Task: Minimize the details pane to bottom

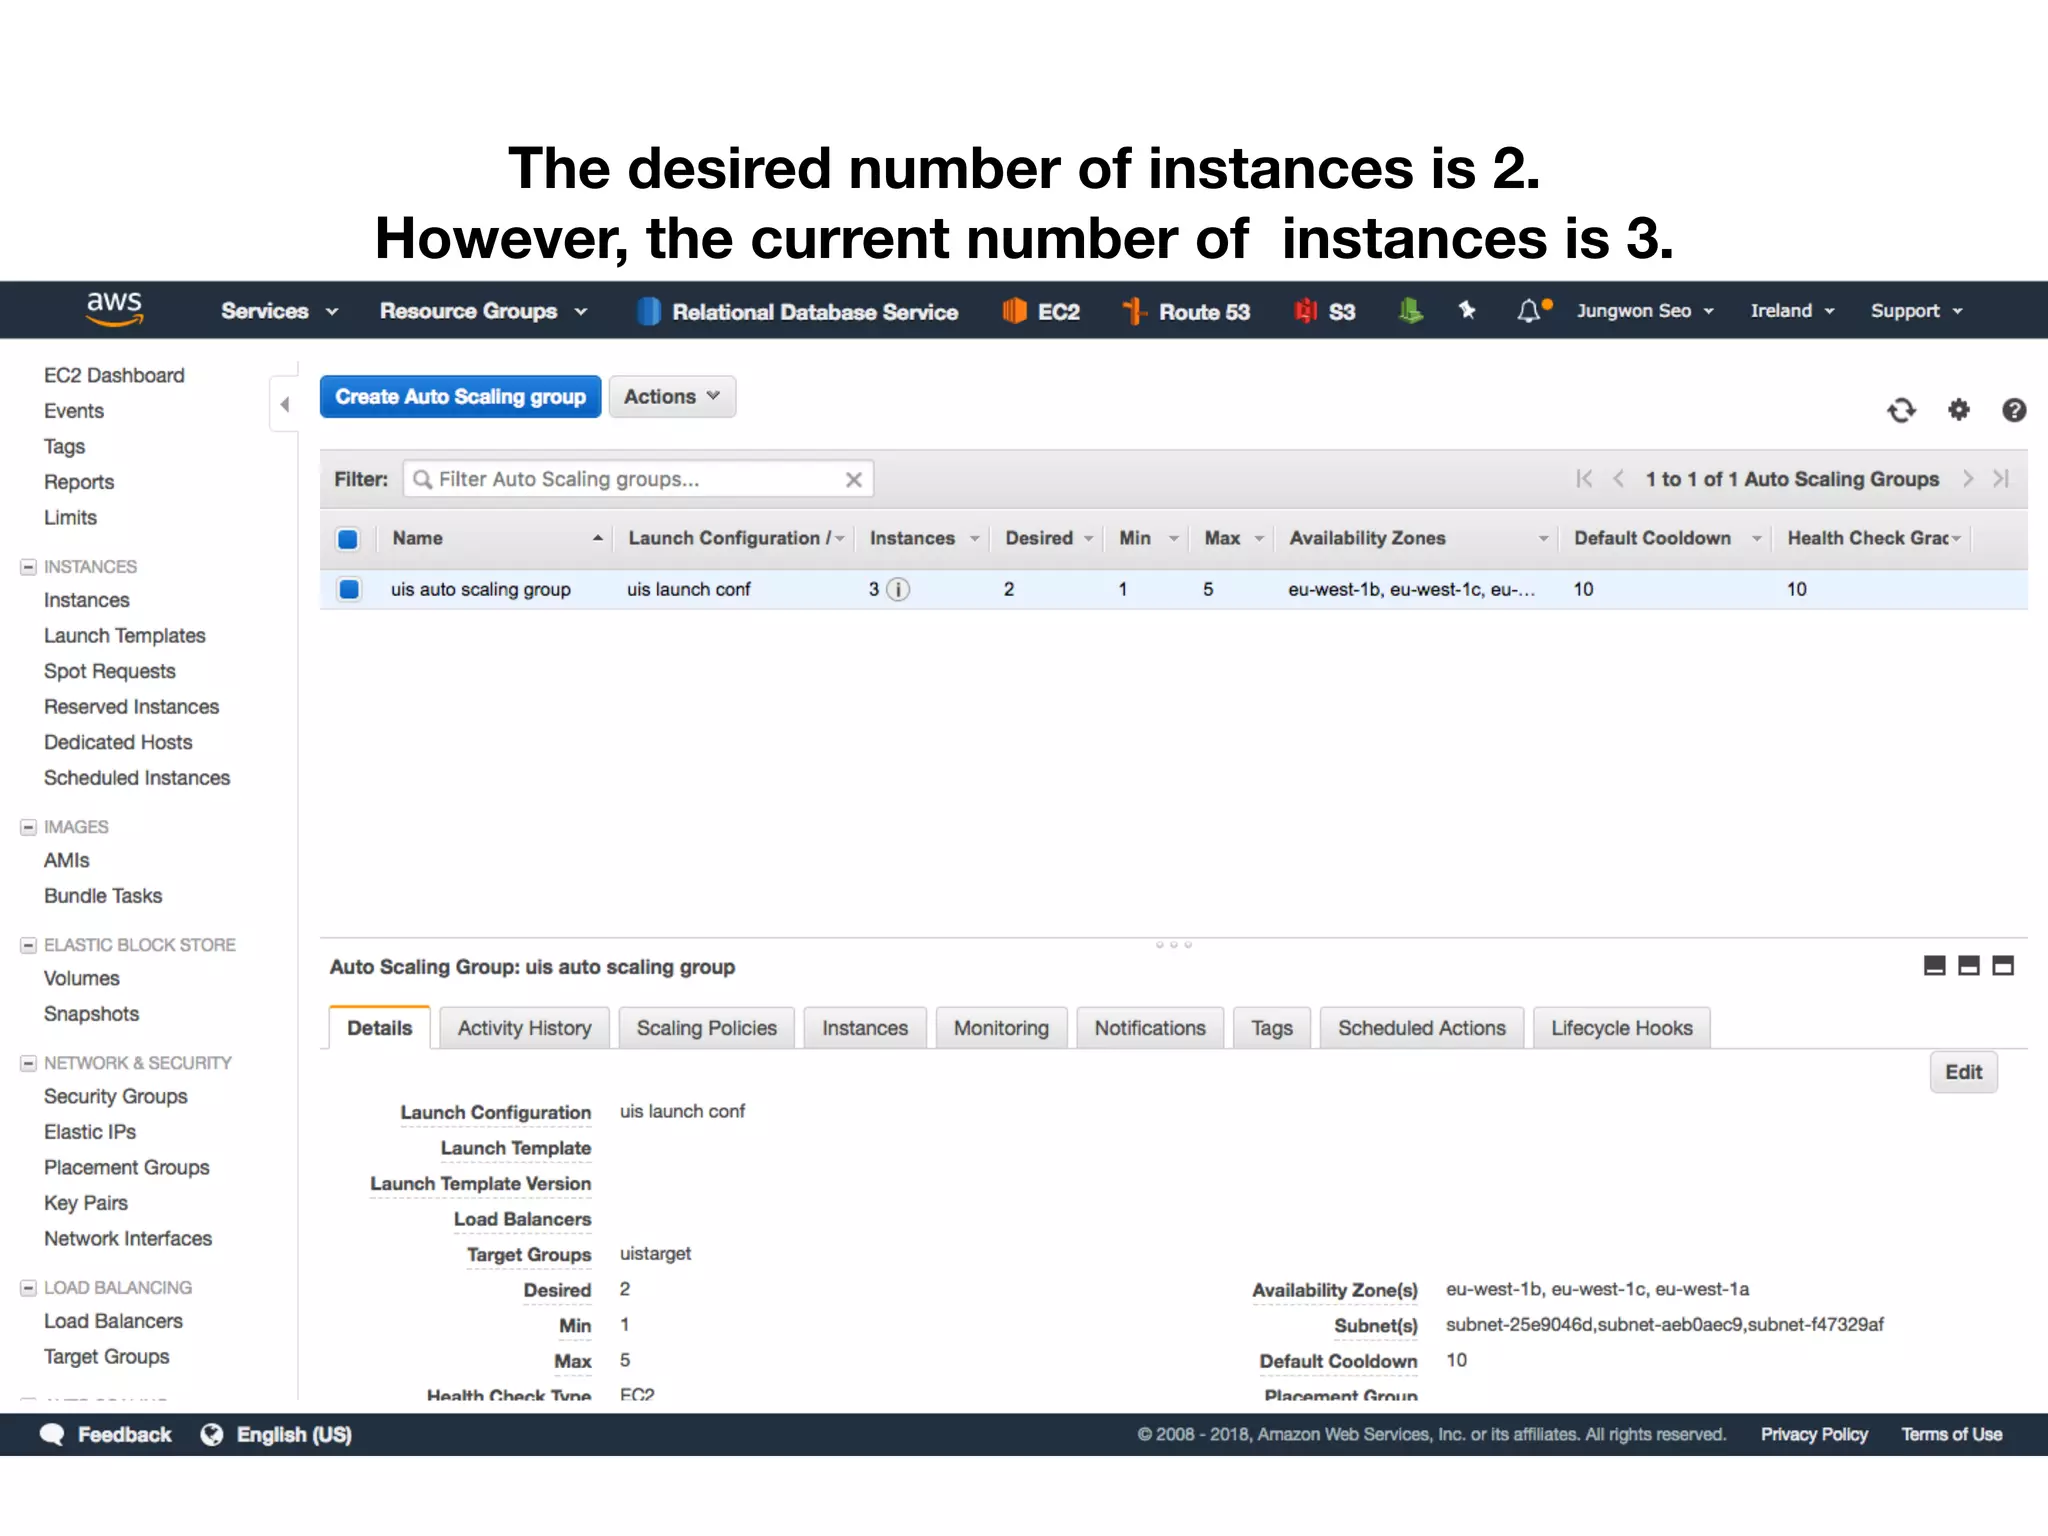Action: (x=1935, y=965)
